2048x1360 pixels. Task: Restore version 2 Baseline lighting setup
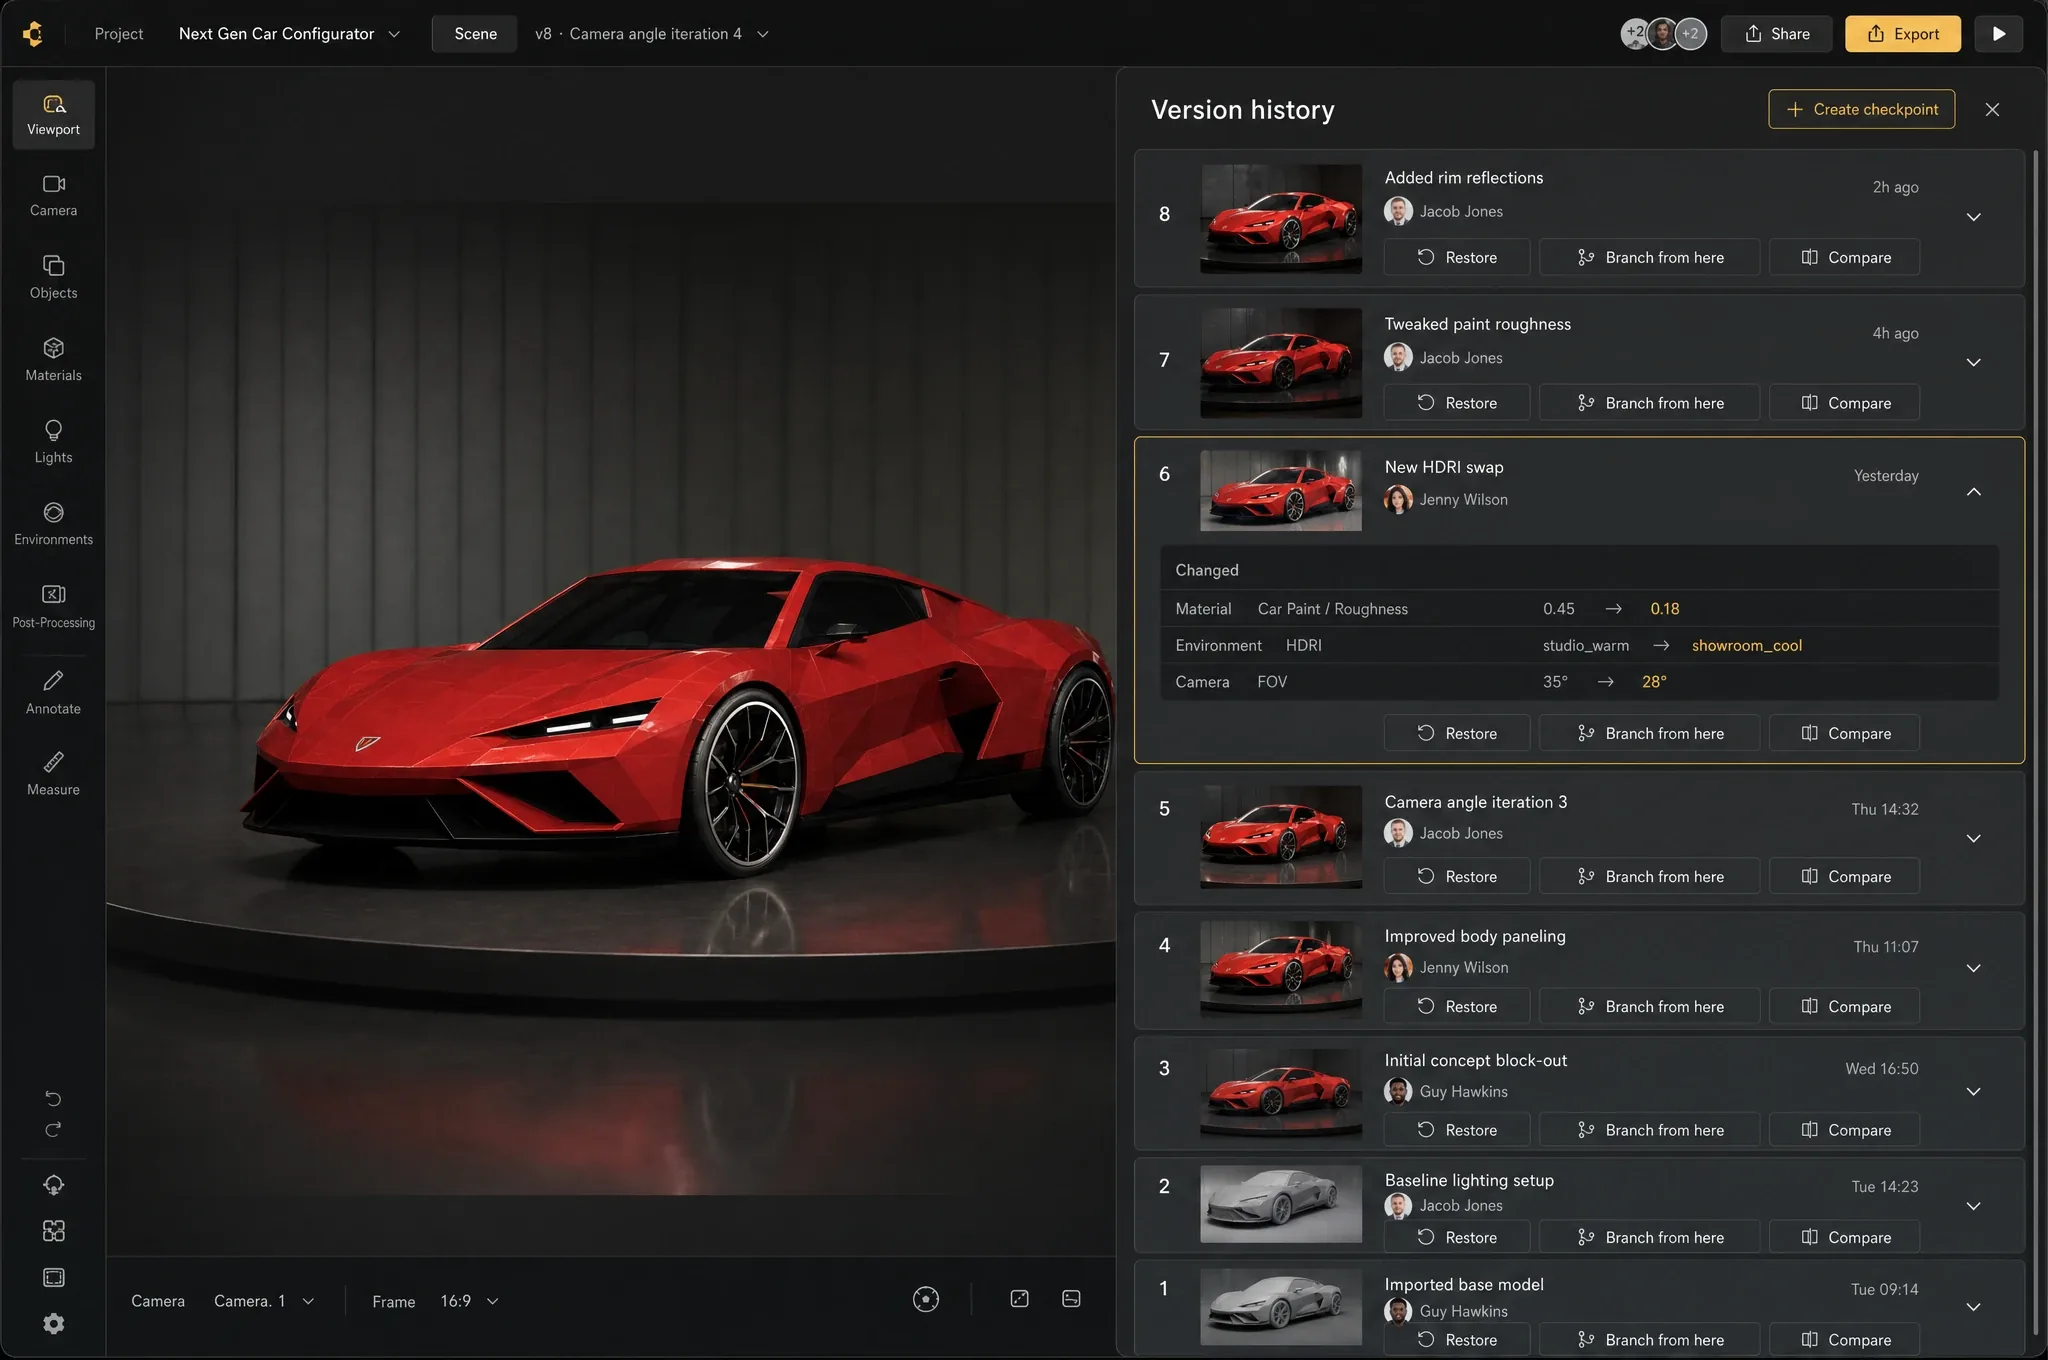(x=1456, y=1237)
